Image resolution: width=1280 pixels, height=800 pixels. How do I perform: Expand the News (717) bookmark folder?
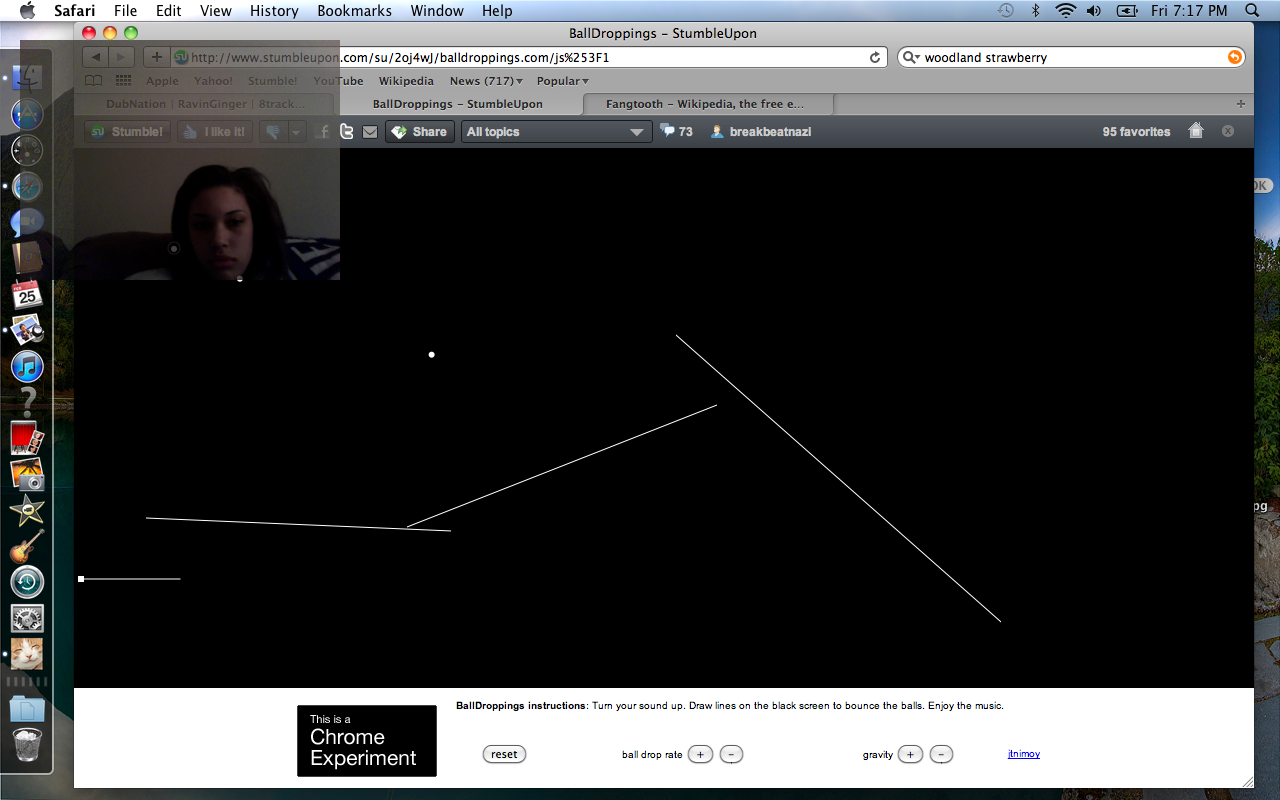486,81
